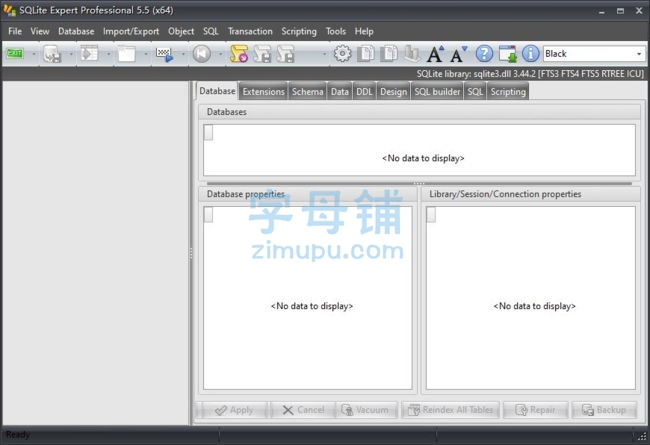
Task: Click the Databases grid corner indicator cell
Action: tap(209, 133)
